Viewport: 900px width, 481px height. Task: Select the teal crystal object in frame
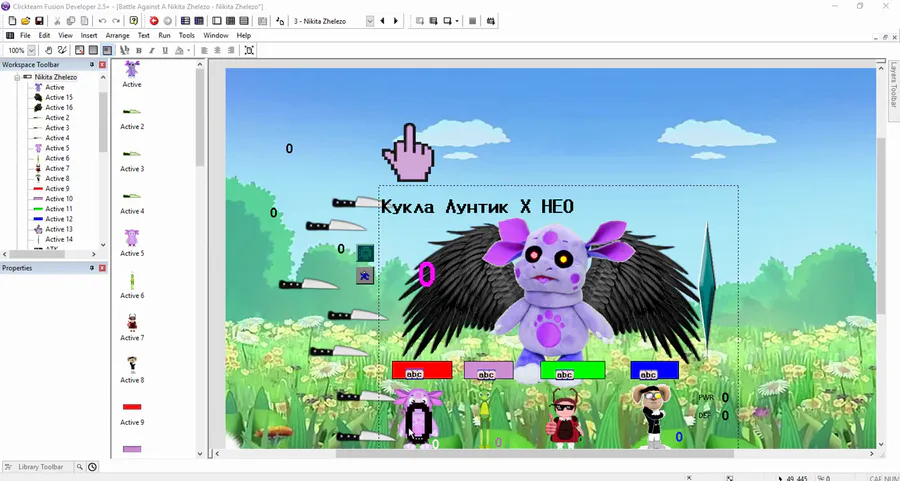coord(707,287)
